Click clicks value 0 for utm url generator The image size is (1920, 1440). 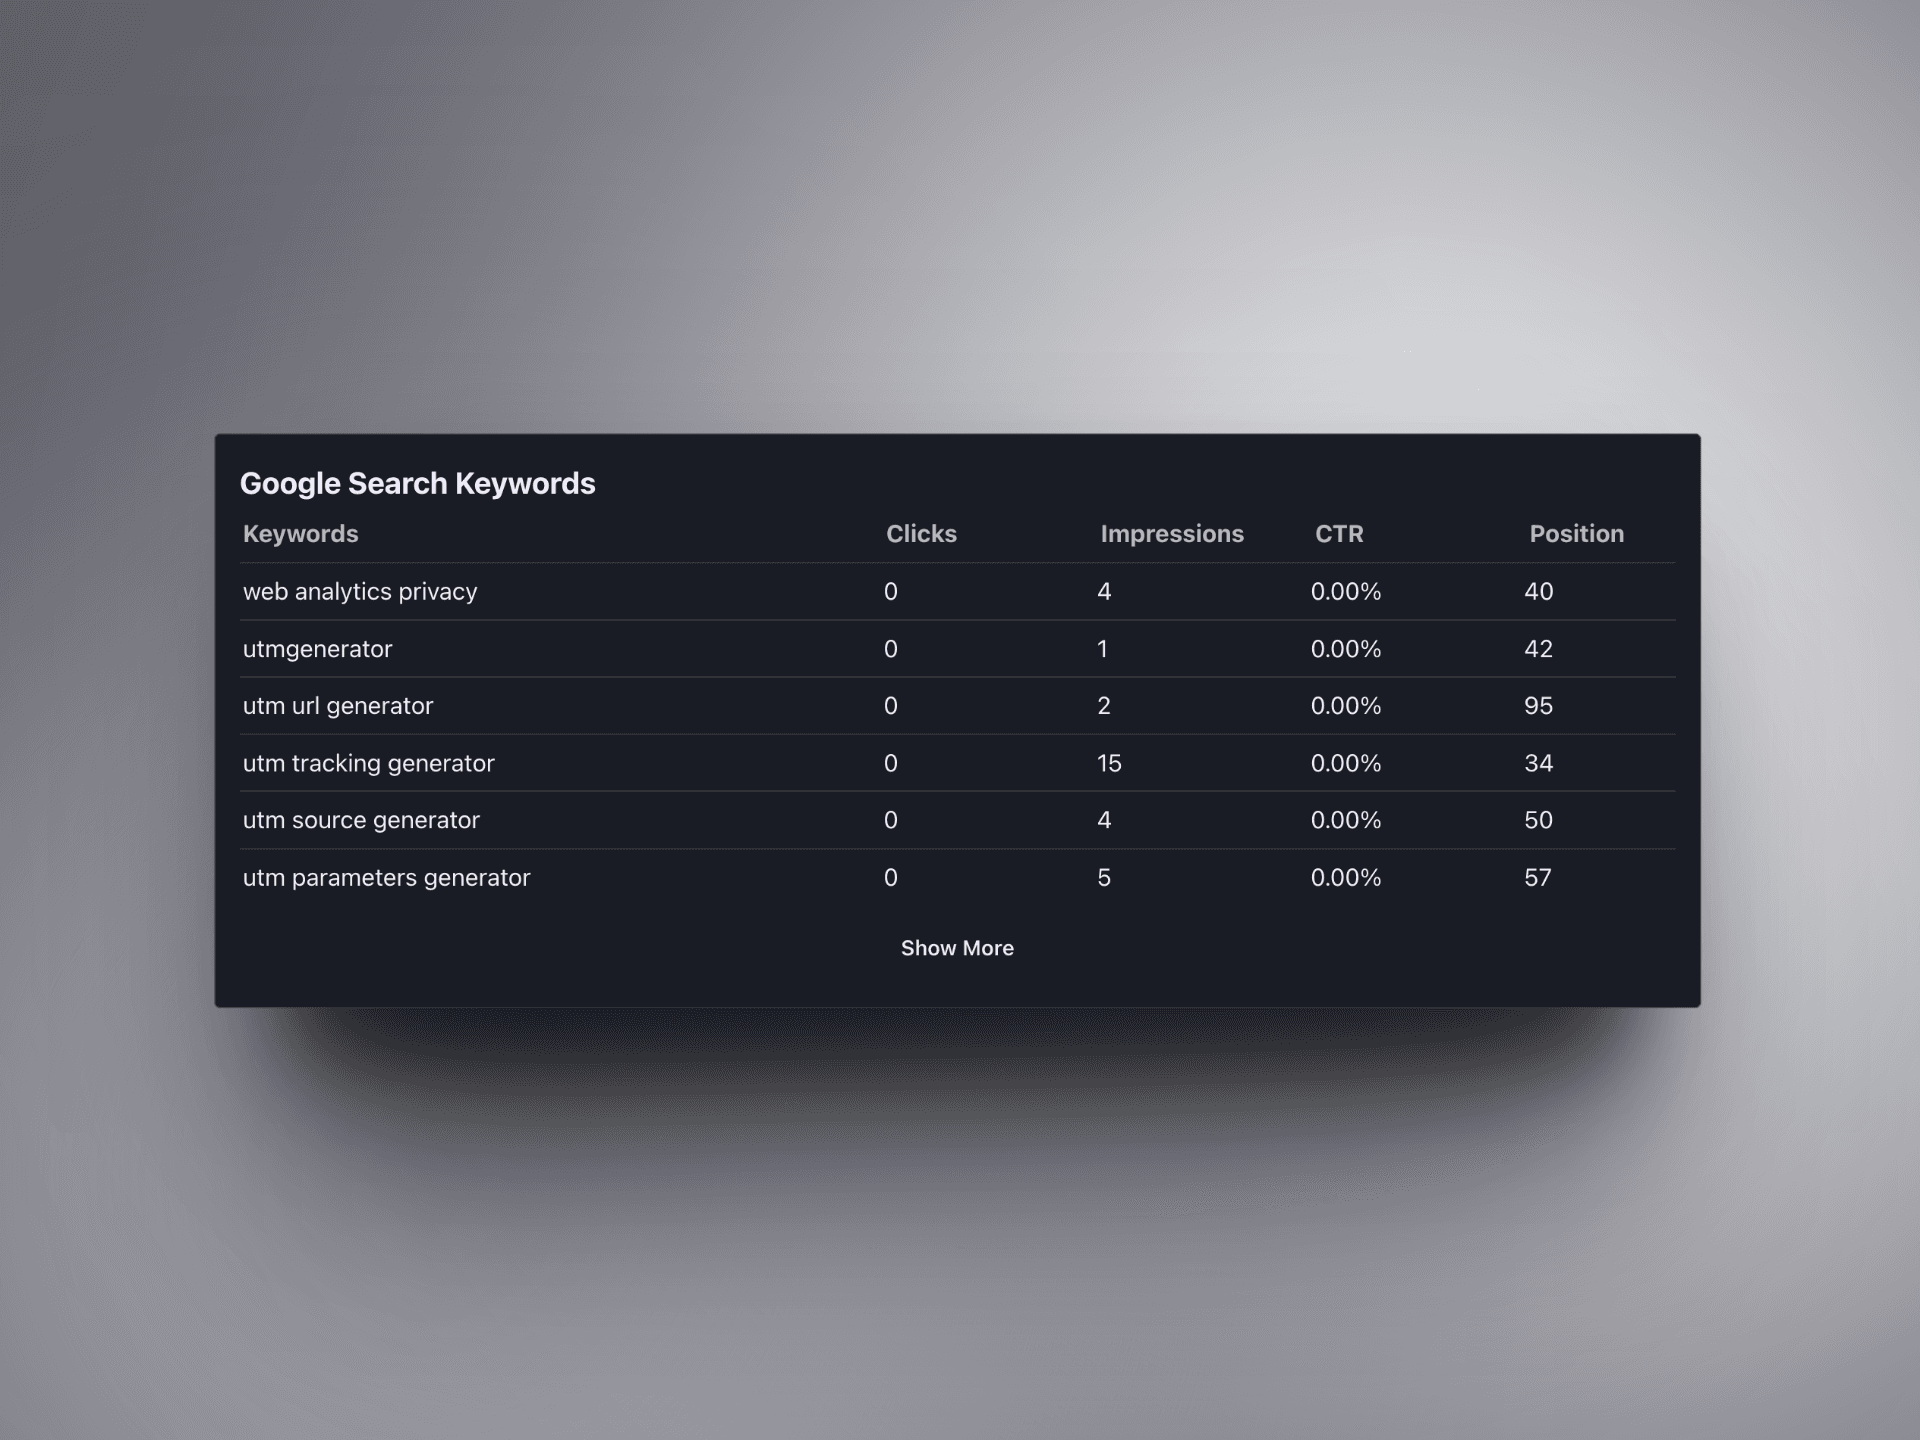tap(891, 706)
